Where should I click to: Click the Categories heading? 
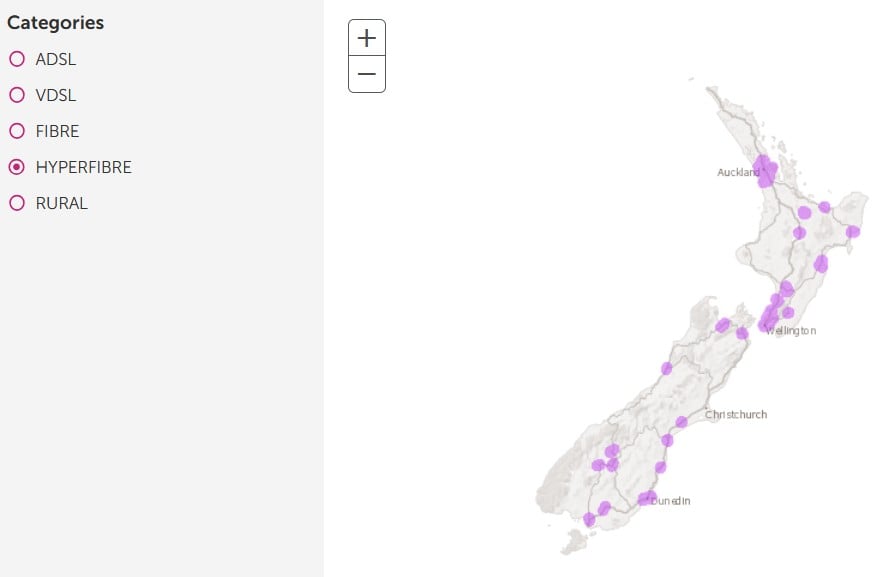56,23
